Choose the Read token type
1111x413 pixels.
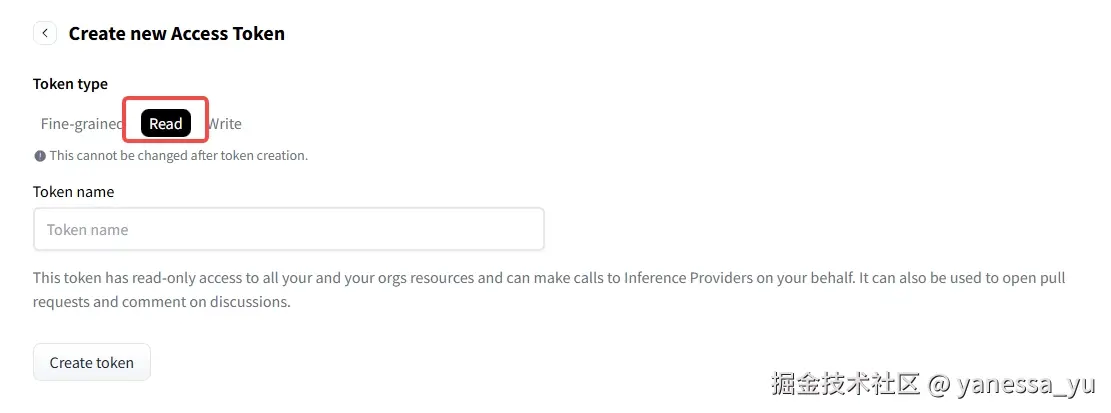166,124
